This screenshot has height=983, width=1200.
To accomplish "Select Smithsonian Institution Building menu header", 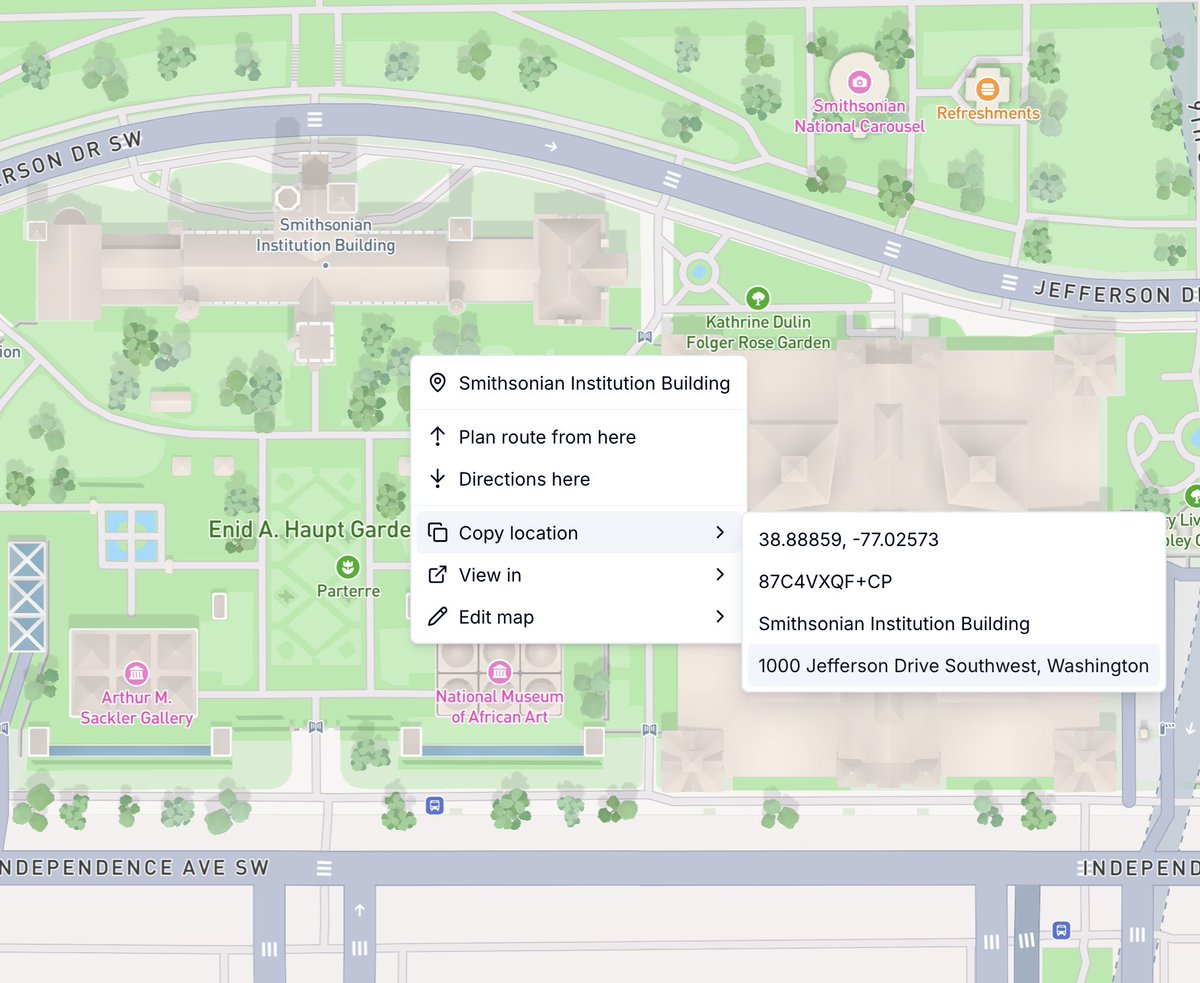I will point(579,383).
